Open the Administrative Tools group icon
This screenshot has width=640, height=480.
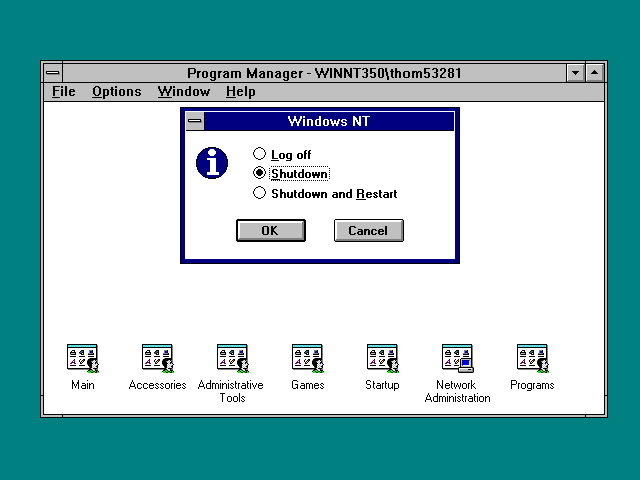[x=231, y=358]
